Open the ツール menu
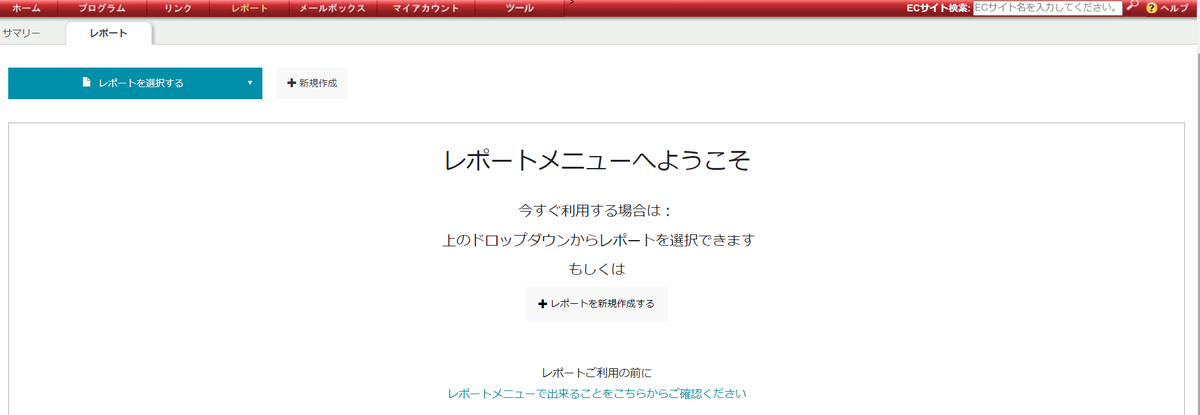1200x415 pixels. point(520,8)
